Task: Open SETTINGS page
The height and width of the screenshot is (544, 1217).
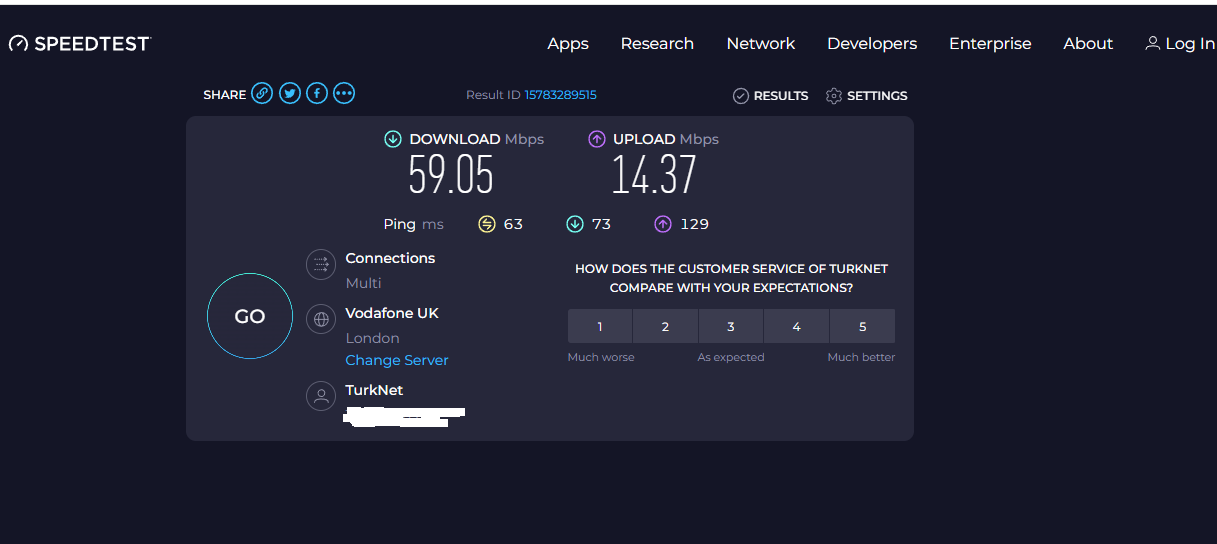Action: click(877, 96)
